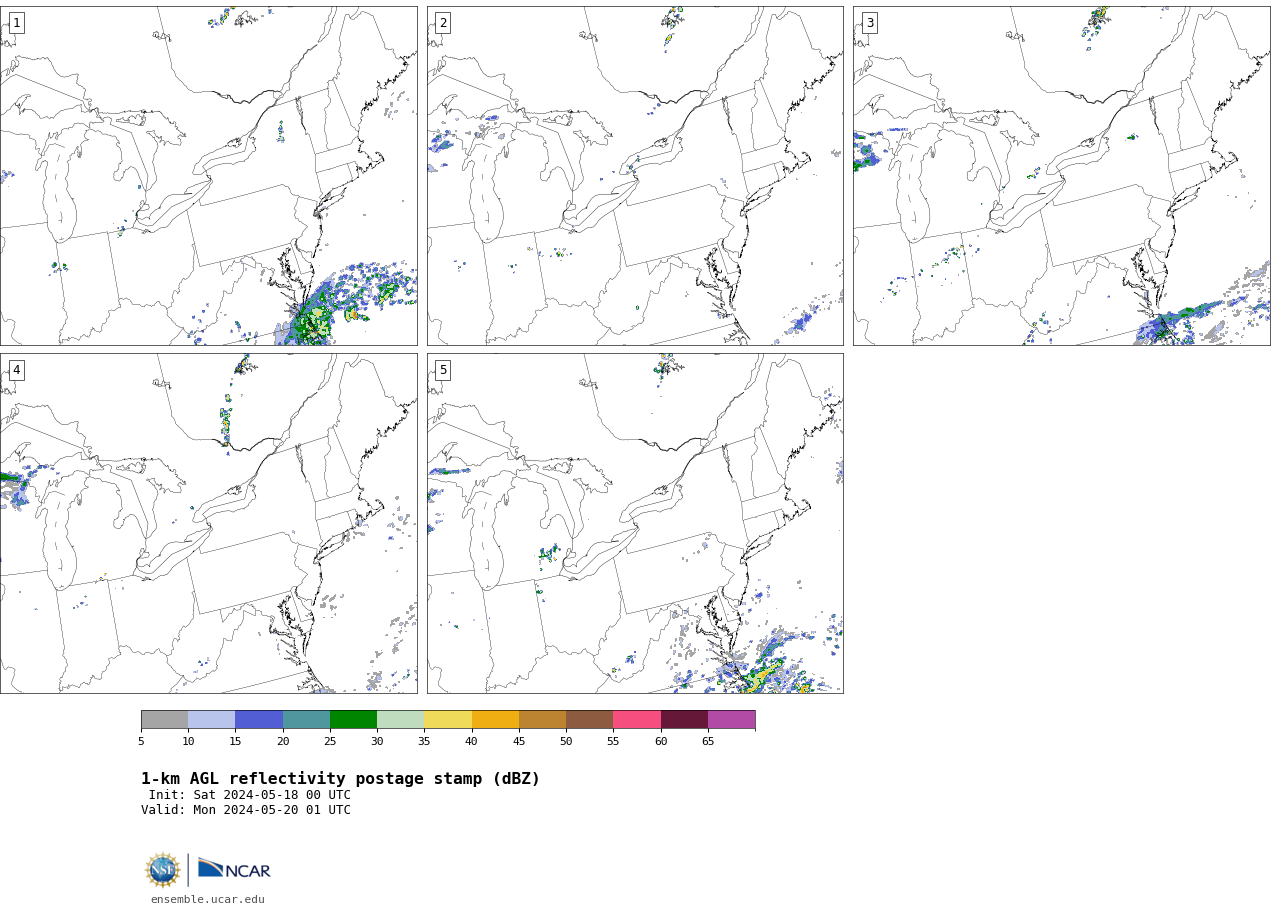
Task: Select the brown 50-55 dBZ swatch
Action: [590, 720]
